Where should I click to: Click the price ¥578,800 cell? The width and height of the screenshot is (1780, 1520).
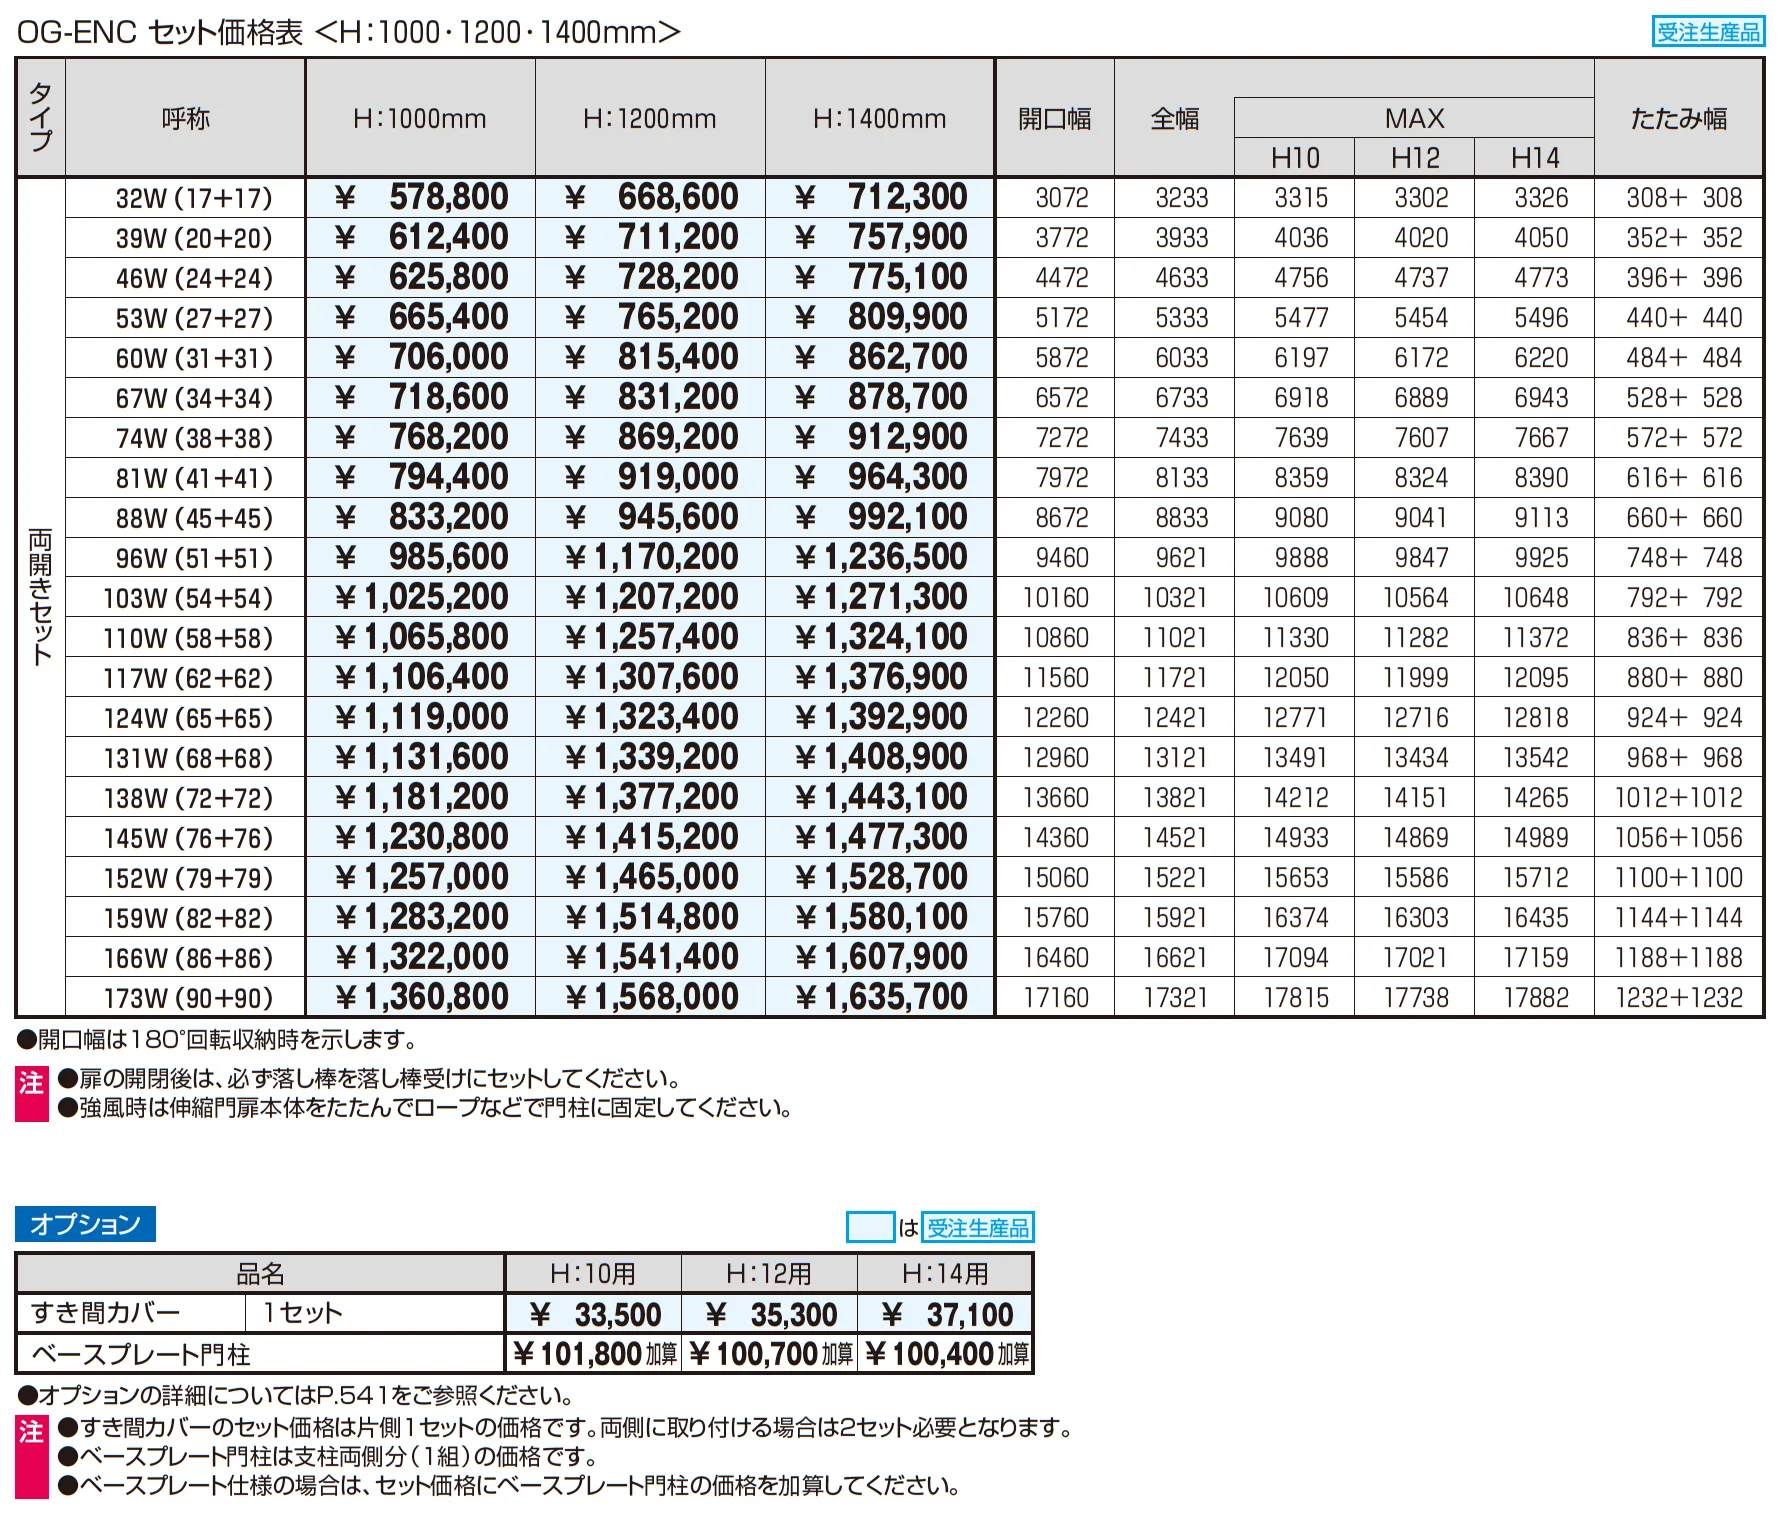point(420,198)
